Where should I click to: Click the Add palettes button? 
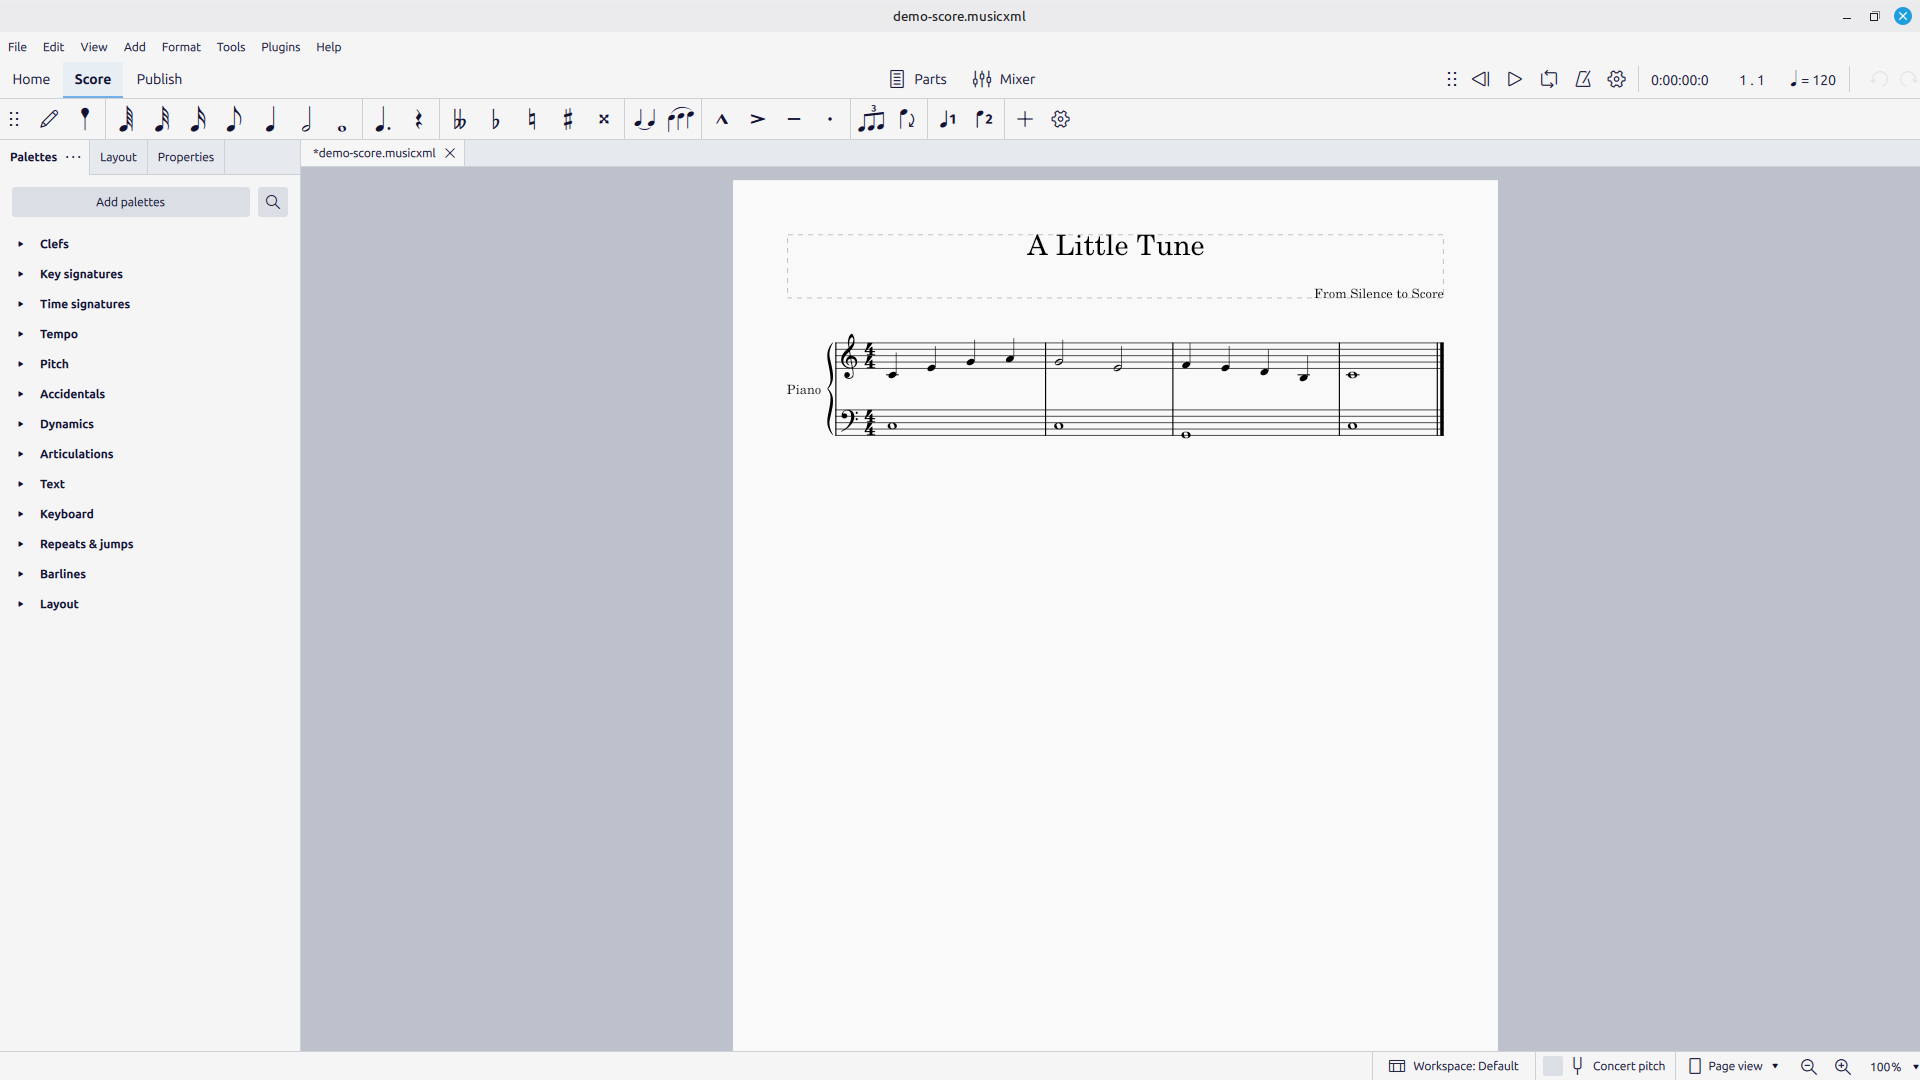pos(131,202)
